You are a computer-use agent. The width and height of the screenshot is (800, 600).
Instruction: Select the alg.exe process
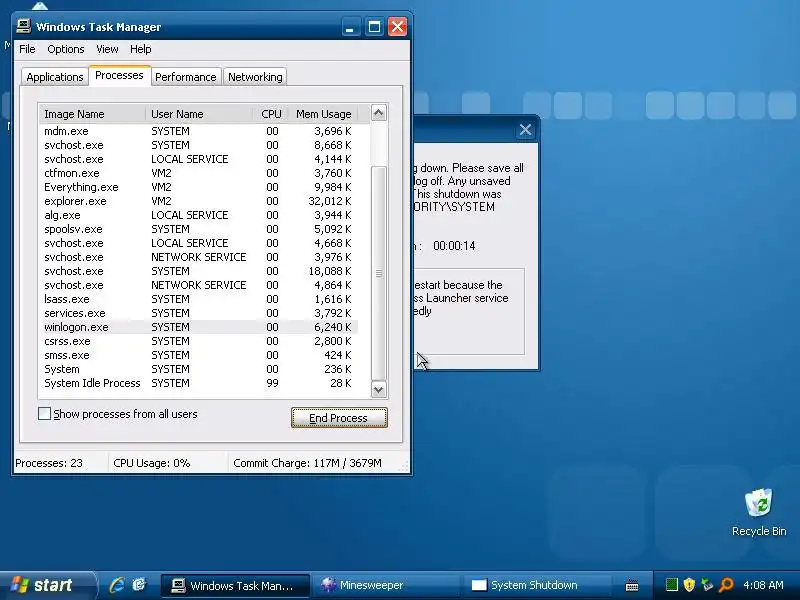pyautogui.click(x=198, y=215)
